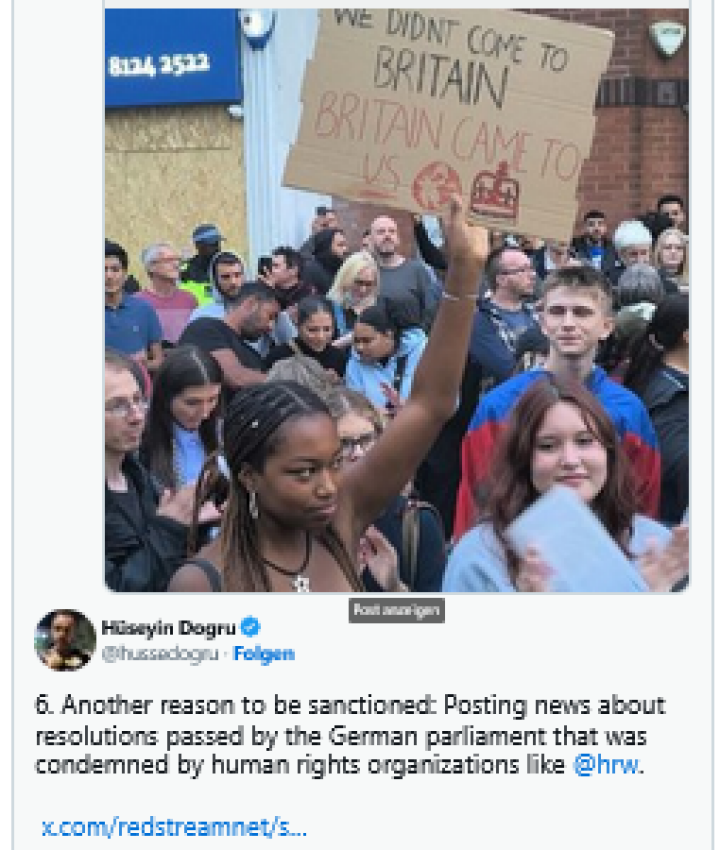
Task: Click the blue verified badge icon
Action: coord(250,627)
